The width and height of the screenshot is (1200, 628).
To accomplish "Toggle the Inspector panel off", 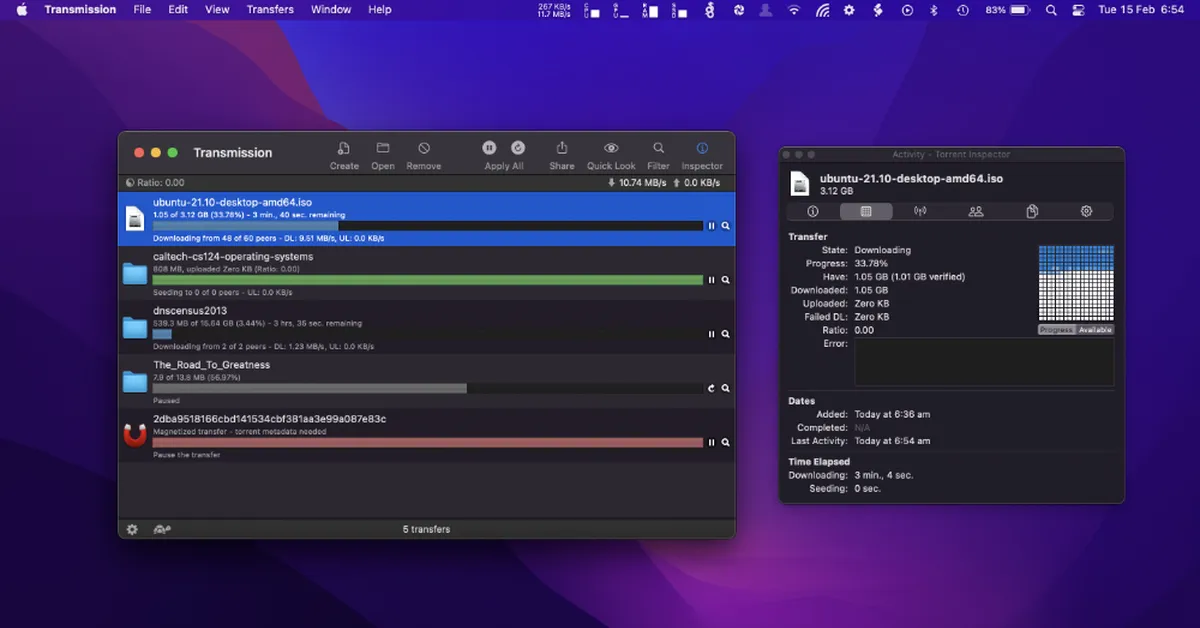I will (x=702, y=148).
